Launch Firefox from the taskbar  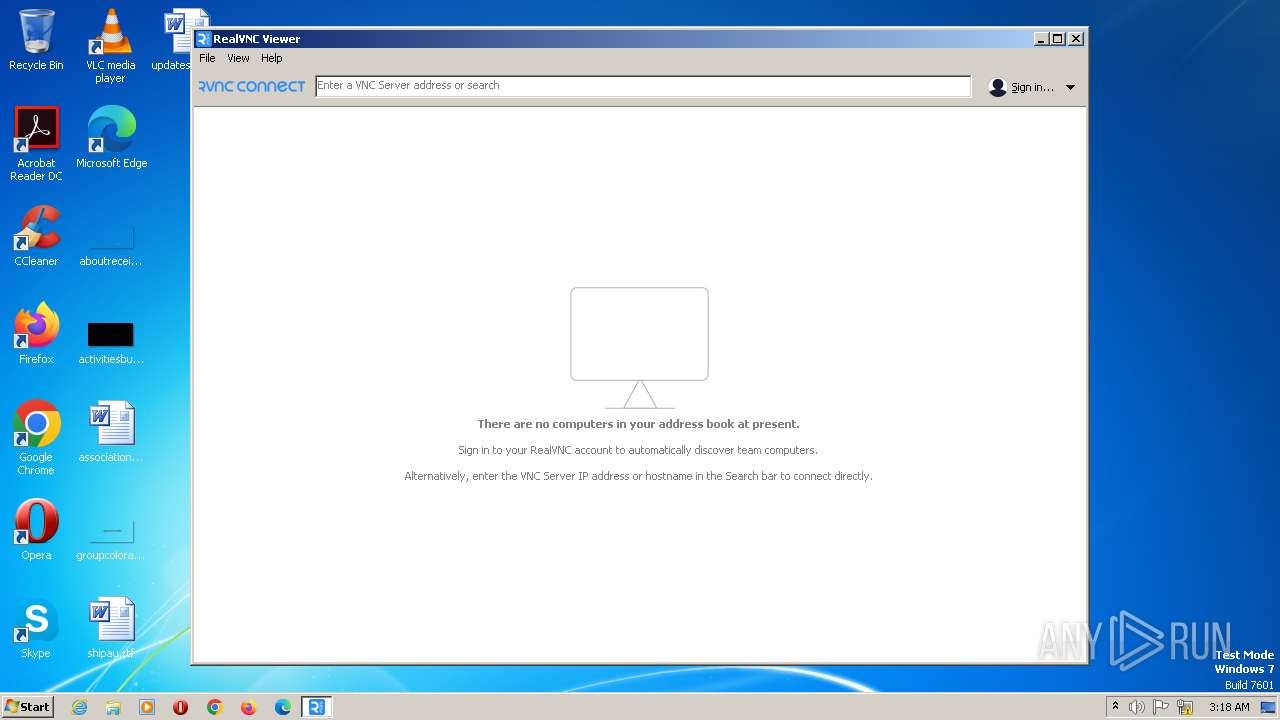[x=249, y=707]
